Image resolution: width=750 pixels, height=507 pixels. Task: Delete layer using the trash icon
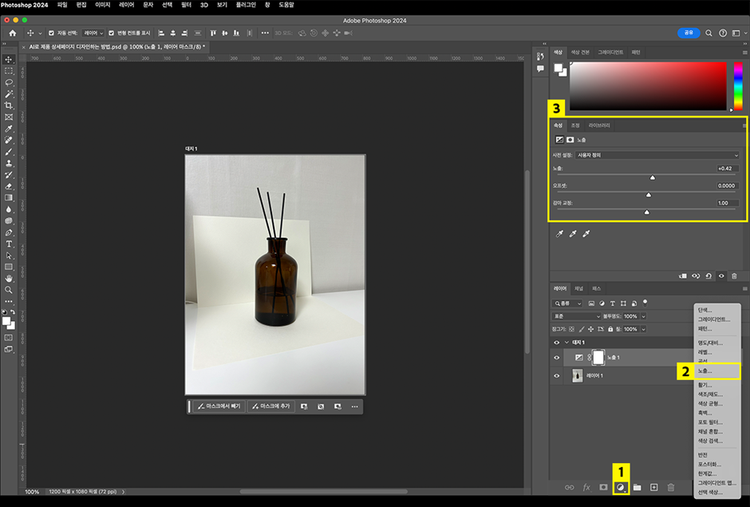point(671,487)
